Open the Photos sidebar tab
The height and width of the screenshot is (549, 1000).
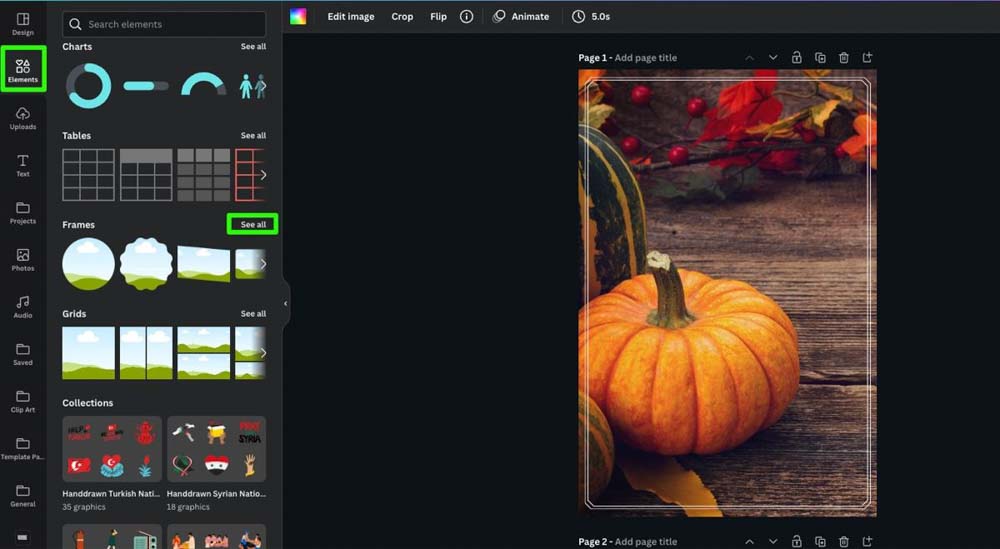(23, 260)
